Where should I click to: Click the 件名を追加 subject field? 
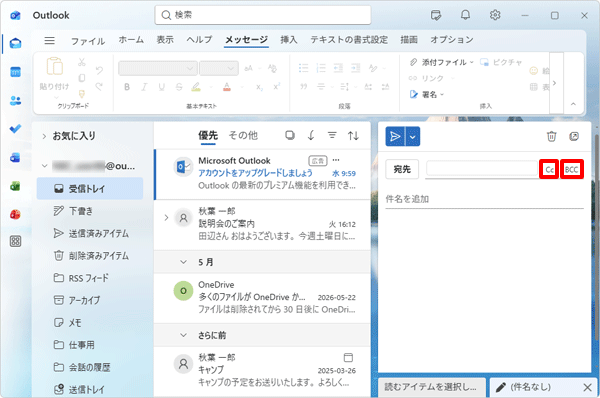pyautogui.click(x=484, y=199)
